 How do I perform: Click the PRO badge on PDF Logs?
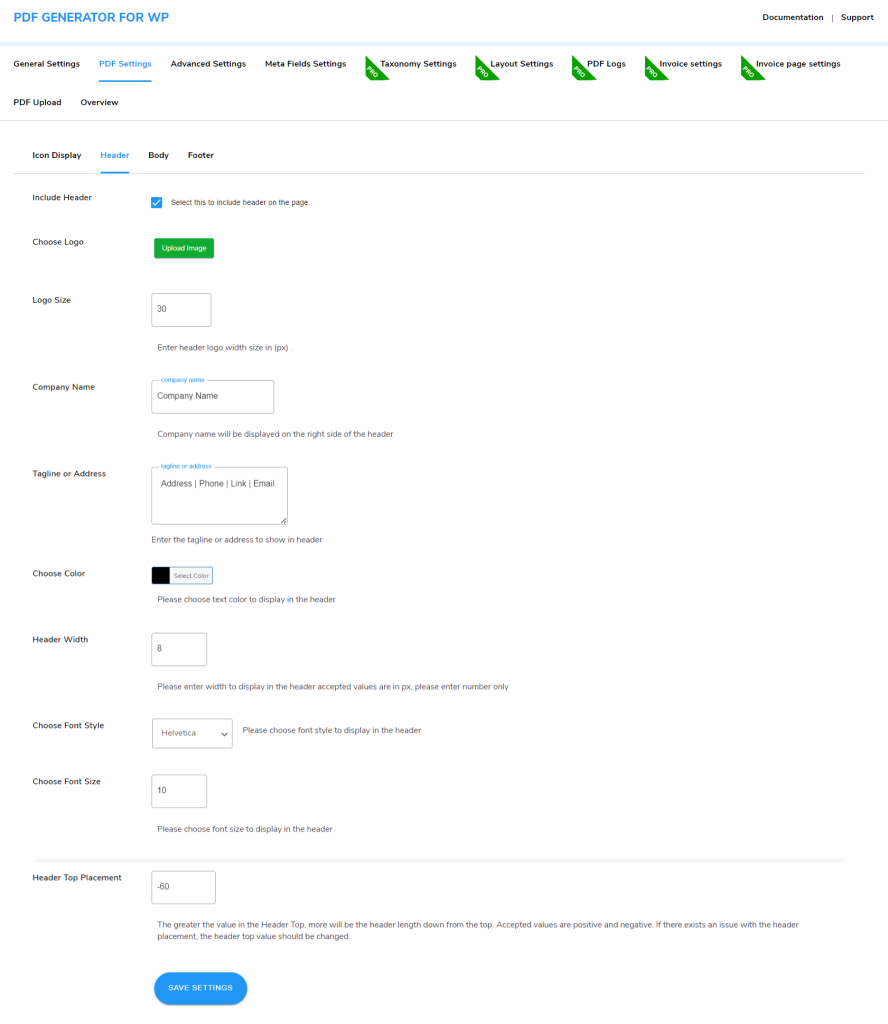pyautogui.click(x=582, y=68)
